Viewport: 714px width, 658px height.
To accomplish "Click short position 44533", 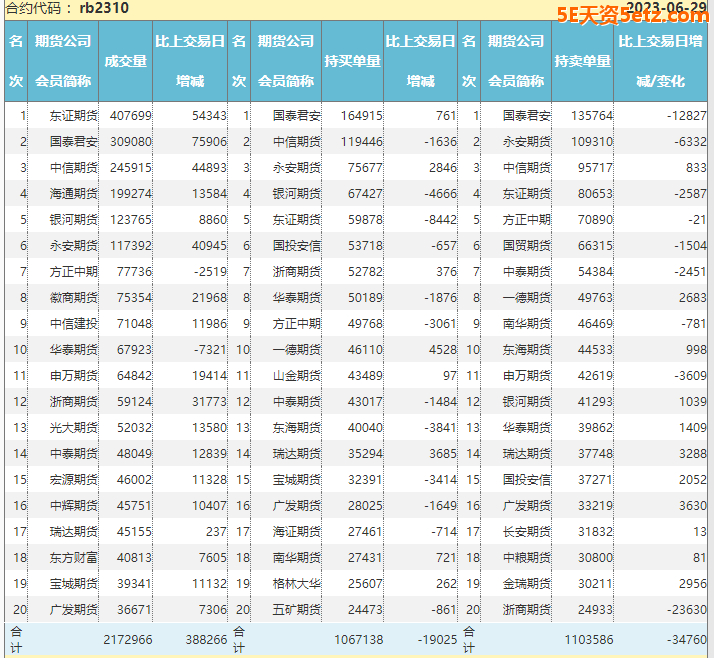I will pyautogui.click(x=596, y=349).
